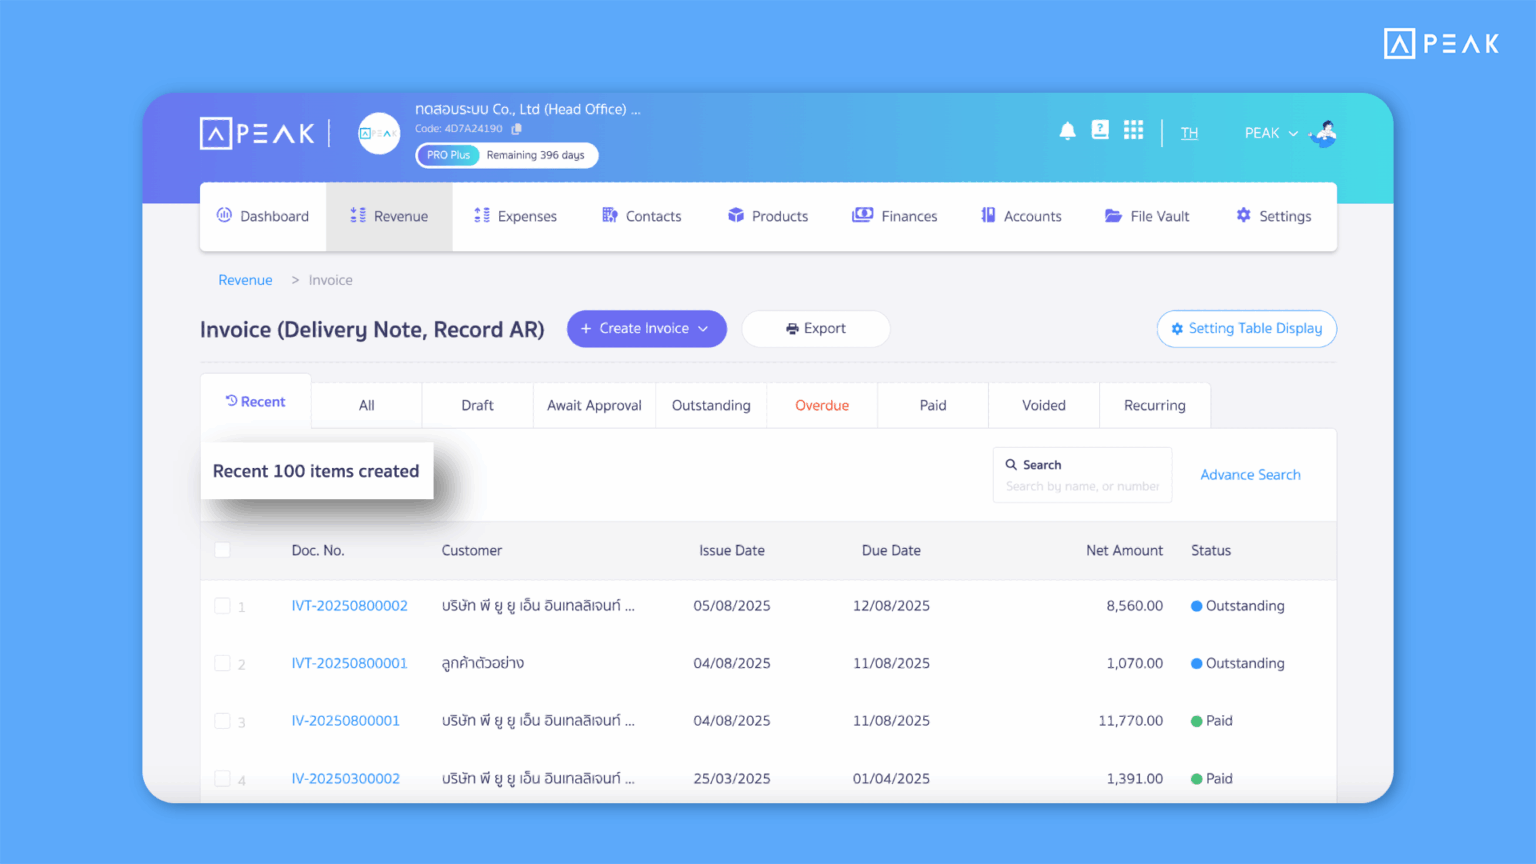Click the PEAK logo in header
The image size is (1536, 864).
[x=257, y=133]
